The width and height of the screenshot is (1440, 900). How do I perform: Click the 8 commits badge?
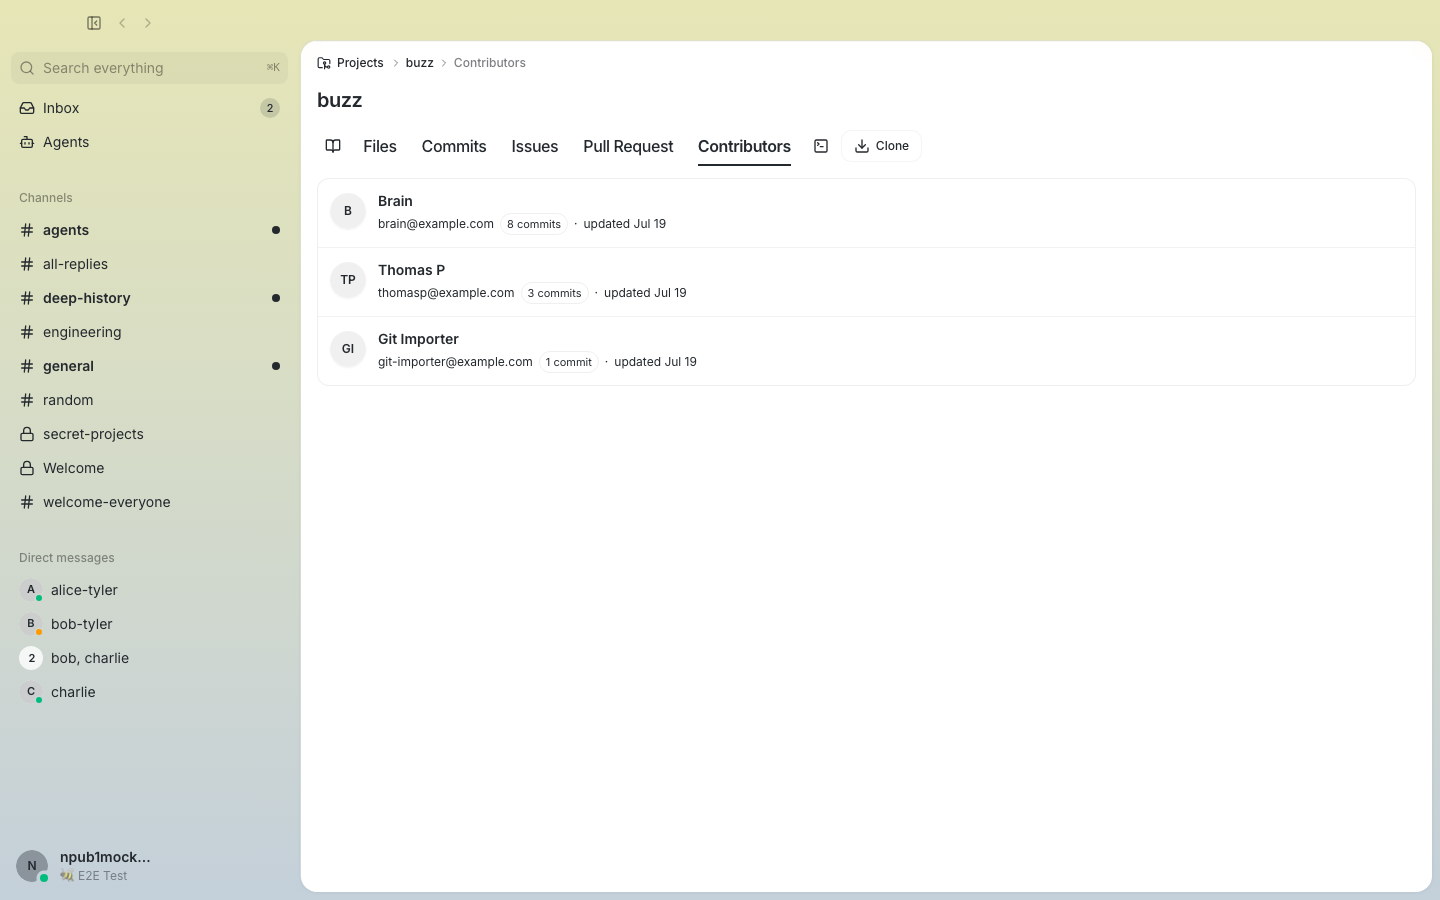[534, 224]
